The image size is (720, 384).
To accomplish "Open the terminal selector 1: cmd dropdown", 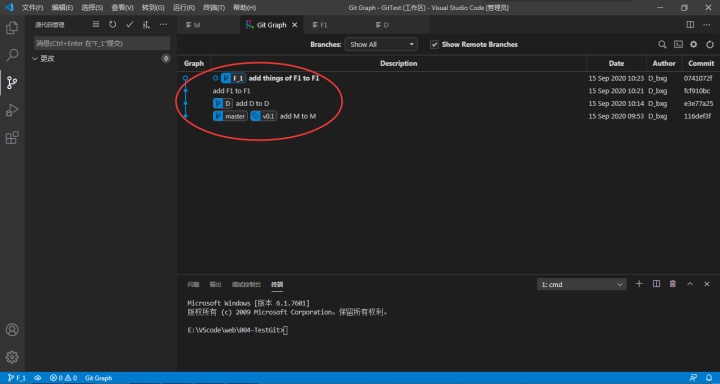I will tap(581, 284).
